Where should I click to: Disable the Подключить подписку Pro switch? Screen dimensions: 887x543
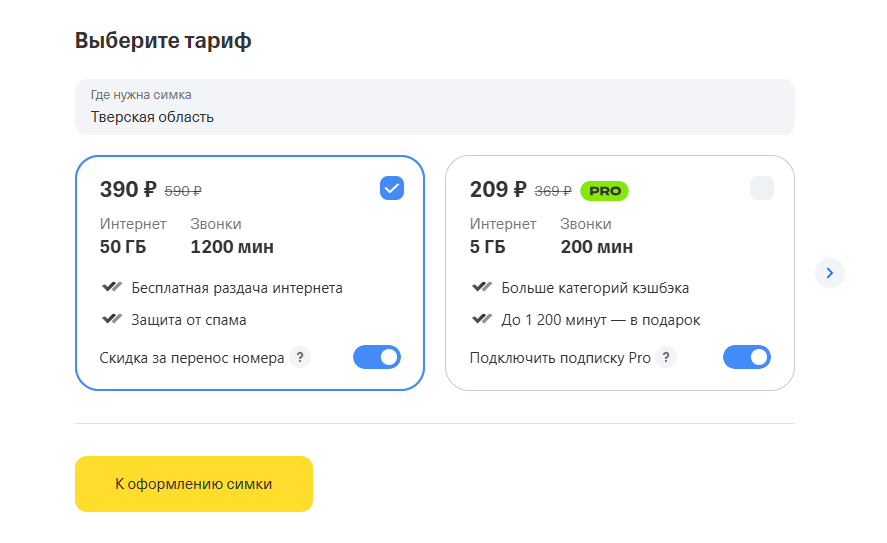tap(747, 357)
